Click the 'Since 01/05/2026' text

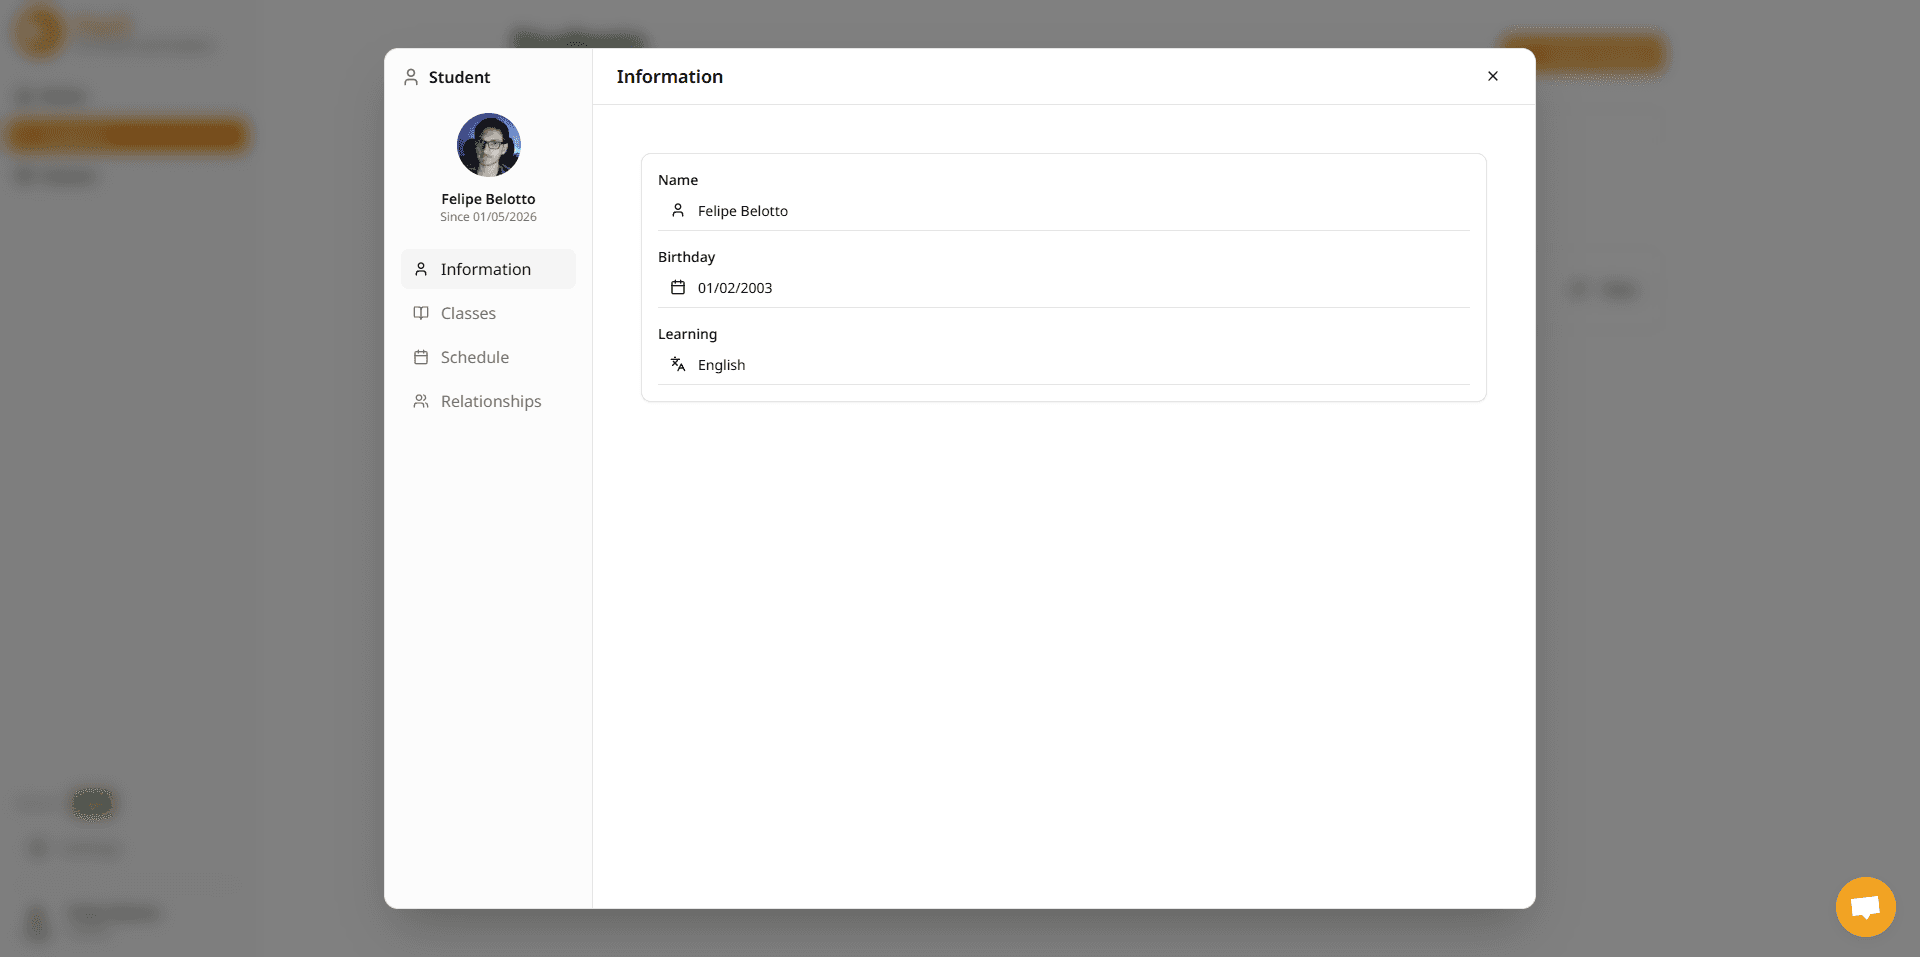click(488, 217)
